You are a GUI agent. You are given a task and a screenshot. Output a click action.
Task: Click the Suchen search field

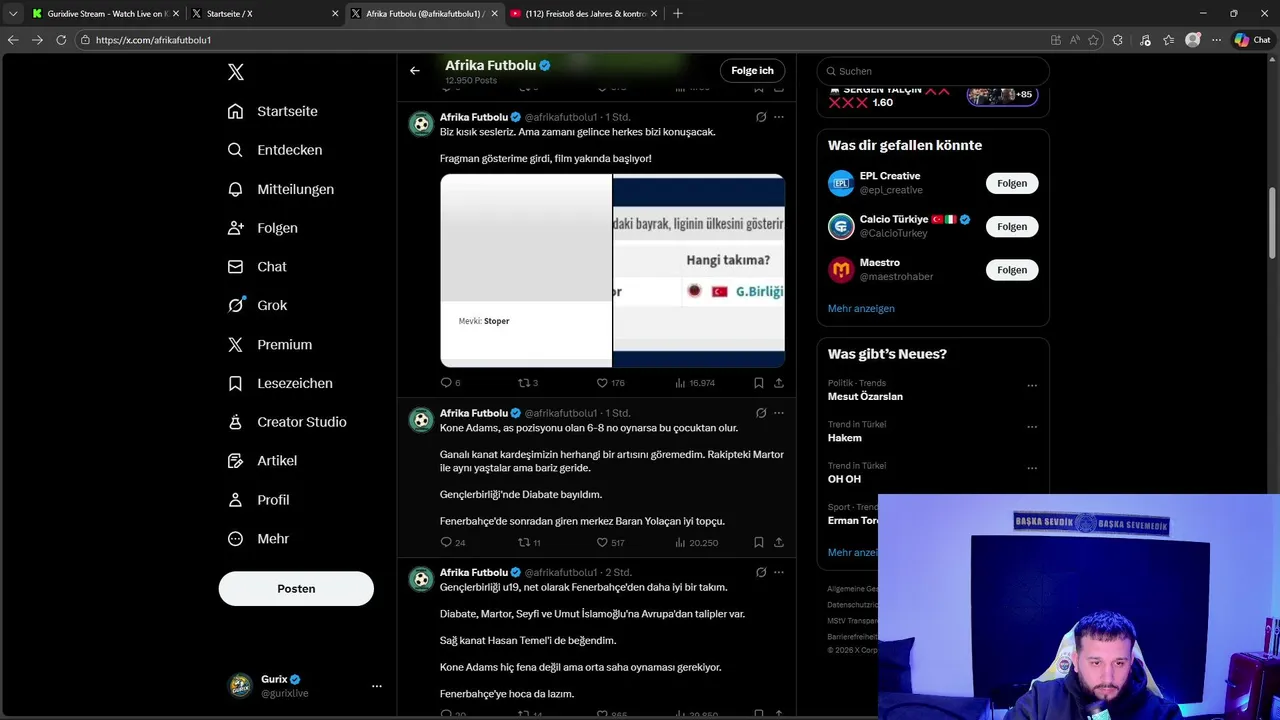tap(933, 71)
